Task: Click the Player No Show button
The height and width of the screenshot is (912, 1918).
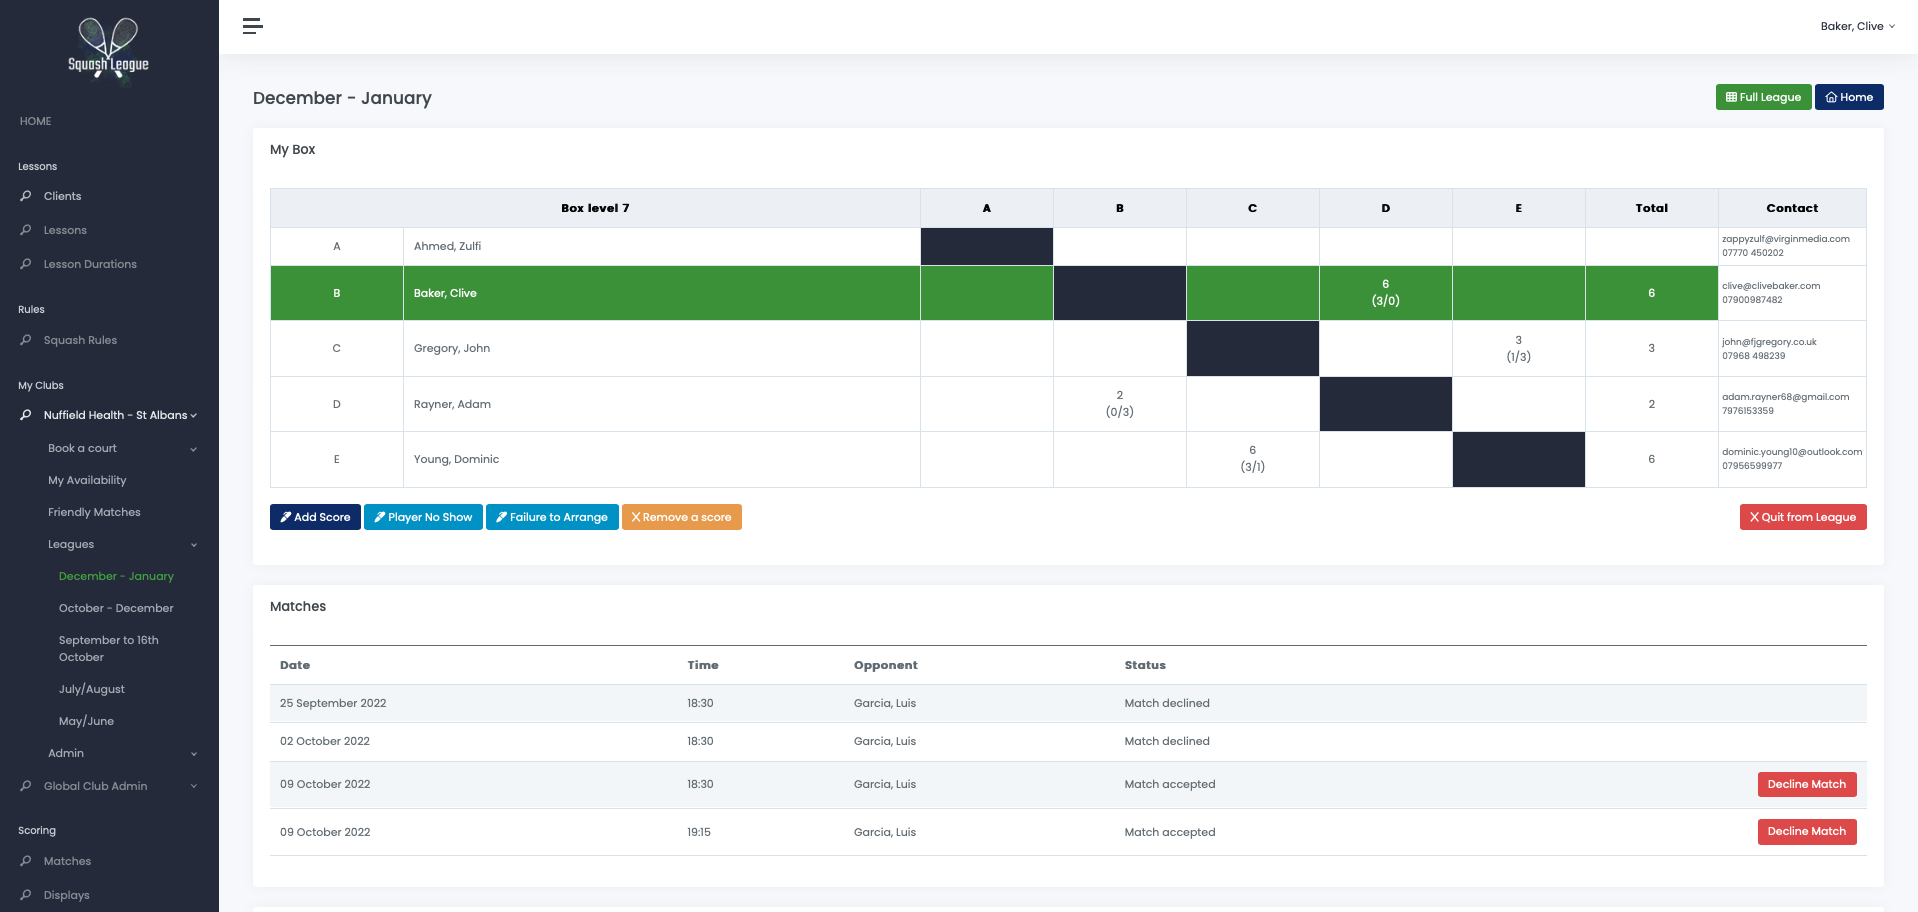Action: [x=423, y=517]
